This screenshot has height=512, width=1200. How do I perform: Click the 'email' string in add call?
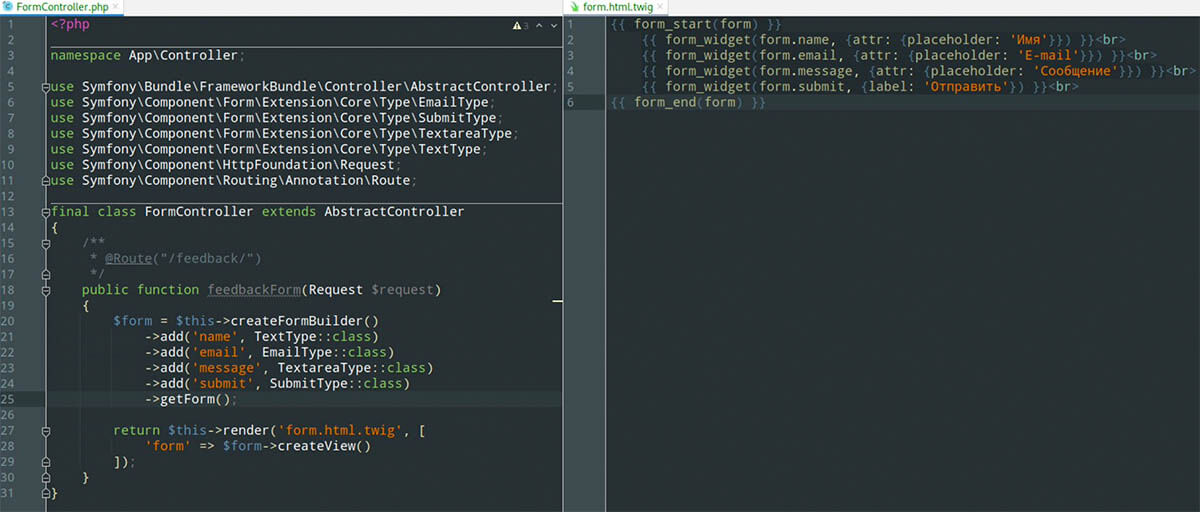[218, 352]
